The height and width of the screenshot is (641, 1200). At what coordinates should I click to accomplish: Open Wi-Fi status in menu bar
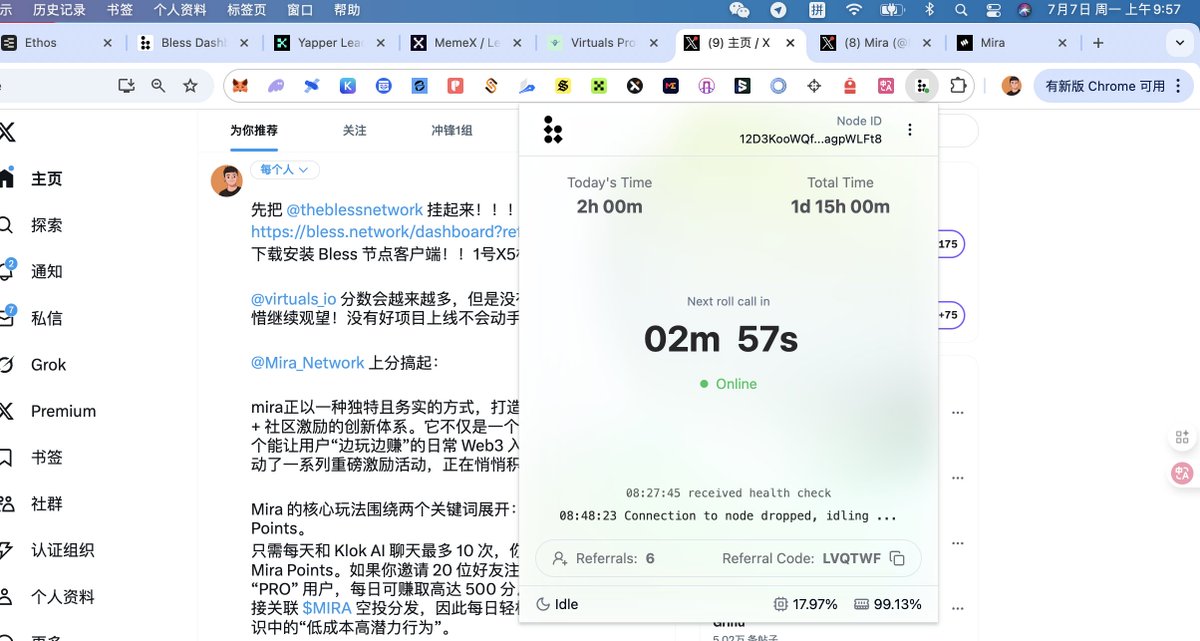click(853, 10)
